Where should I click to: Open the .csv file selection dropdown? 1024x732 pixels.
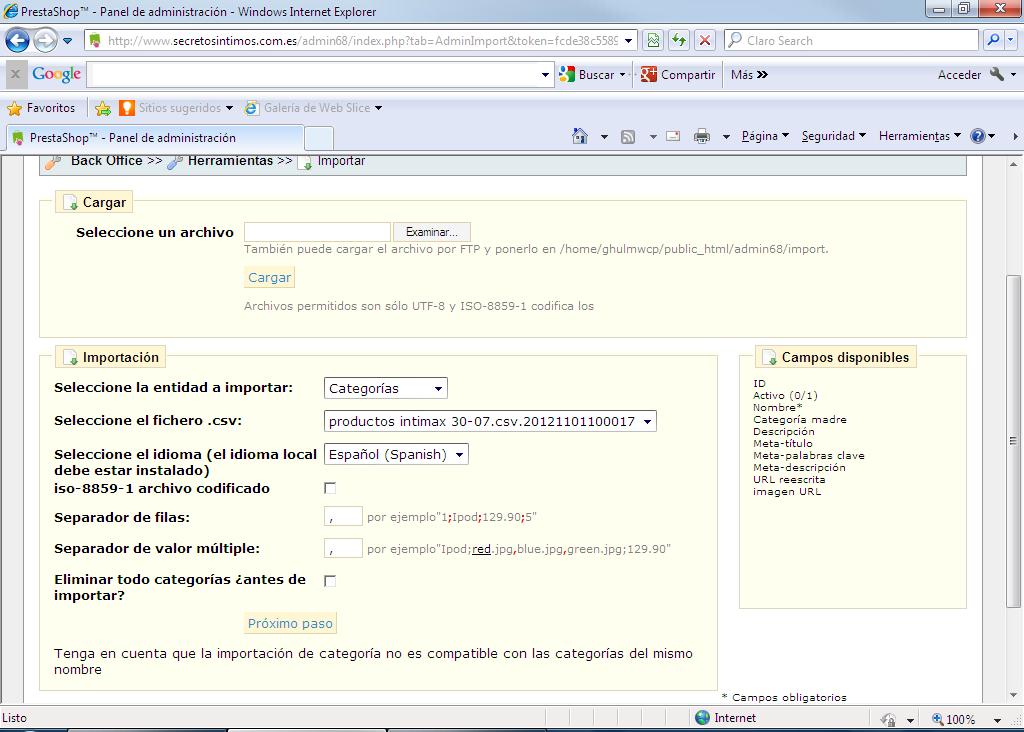(x=490, y=421)
